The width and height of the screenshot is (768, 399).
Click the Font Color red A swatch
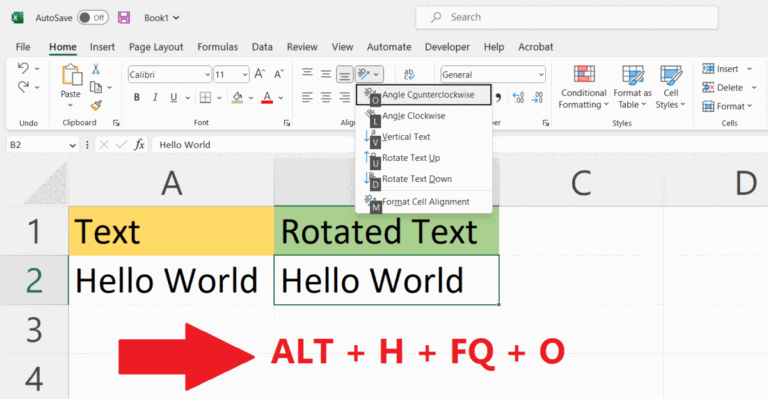point(267,97)
